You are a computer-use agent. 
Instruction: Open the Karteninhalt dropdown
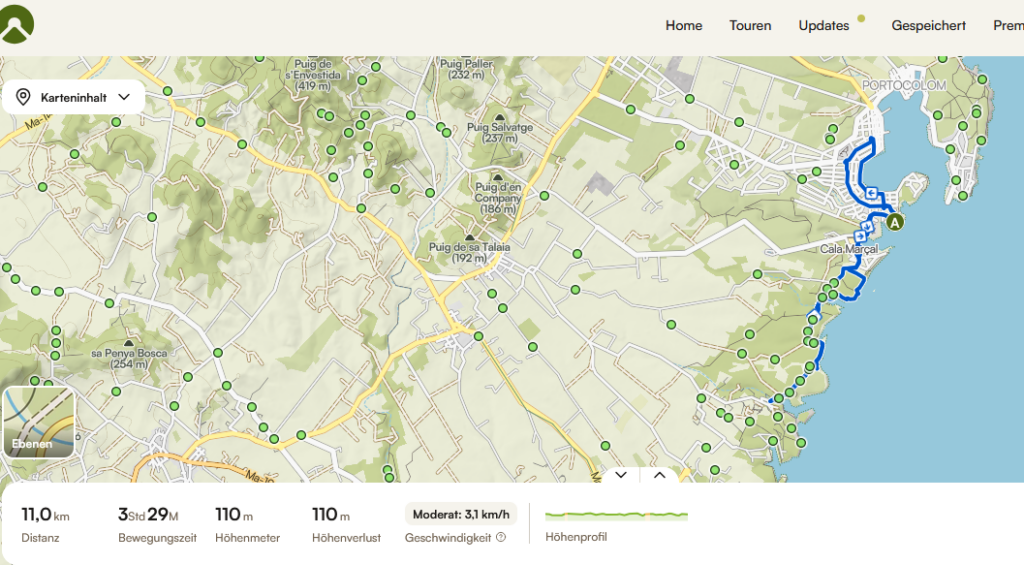coord(75,97)
